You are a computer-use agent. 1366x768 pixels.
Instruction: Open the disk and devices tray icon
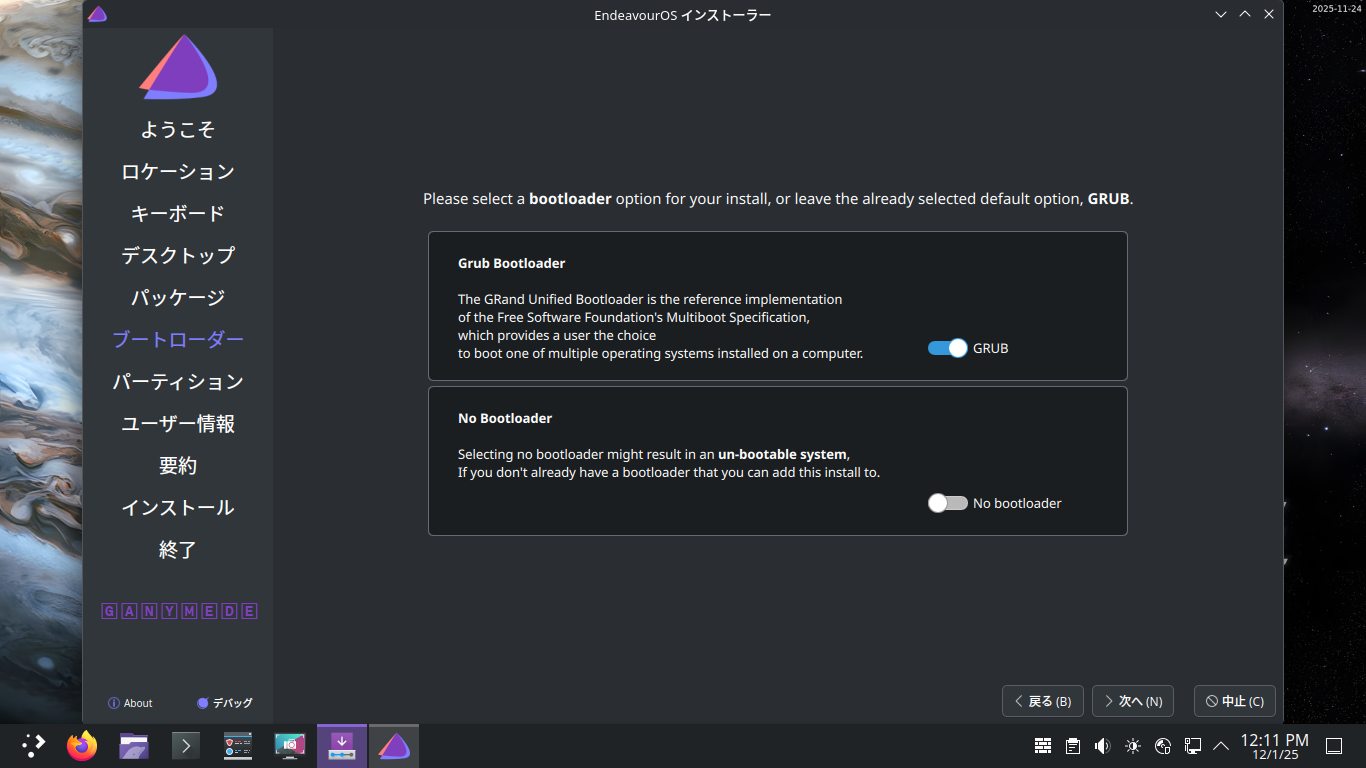click(1162, 746)
